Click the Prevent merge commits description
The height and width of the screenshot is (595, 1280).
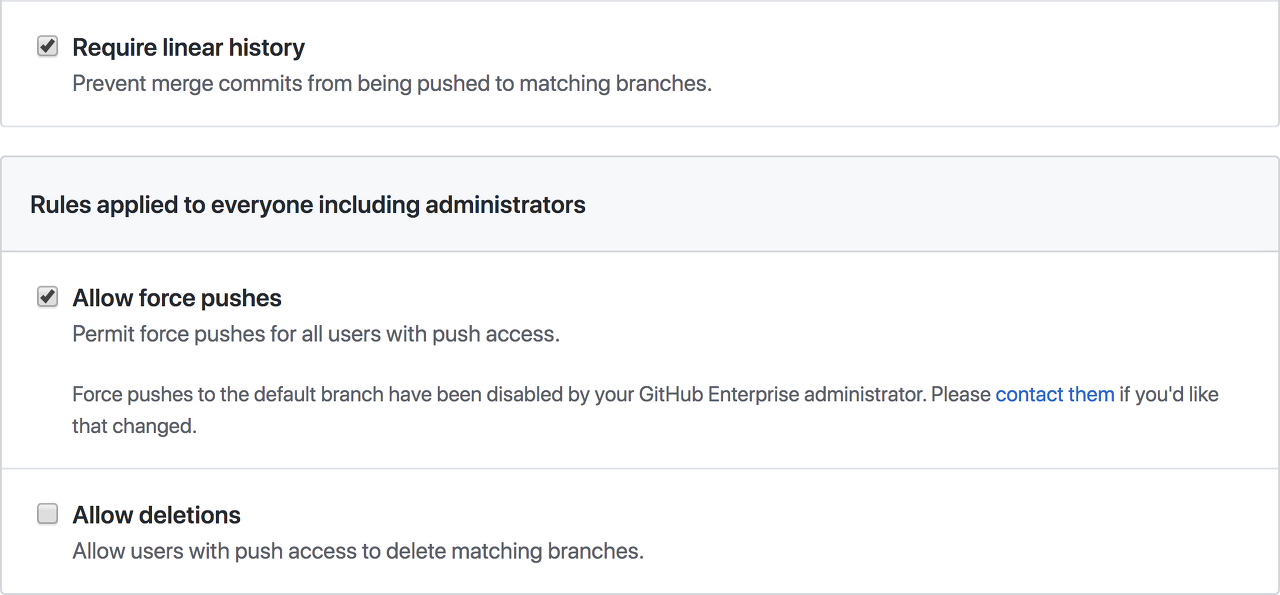392,84
